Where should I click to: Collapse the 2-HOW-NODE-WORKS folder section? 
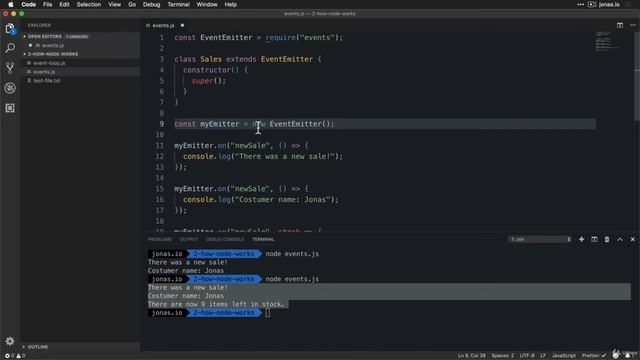(x=24, y=54)
